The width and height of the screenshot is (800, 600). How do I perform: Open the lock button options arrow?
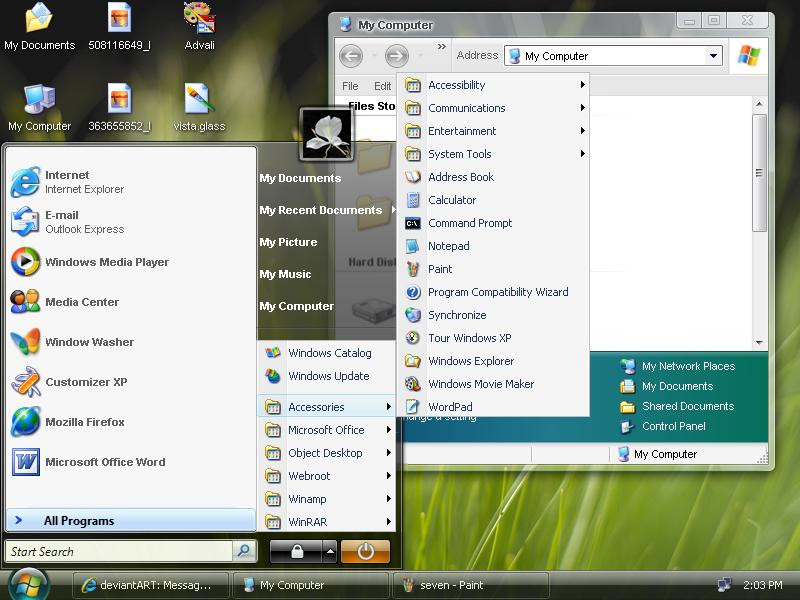(330, 552)
